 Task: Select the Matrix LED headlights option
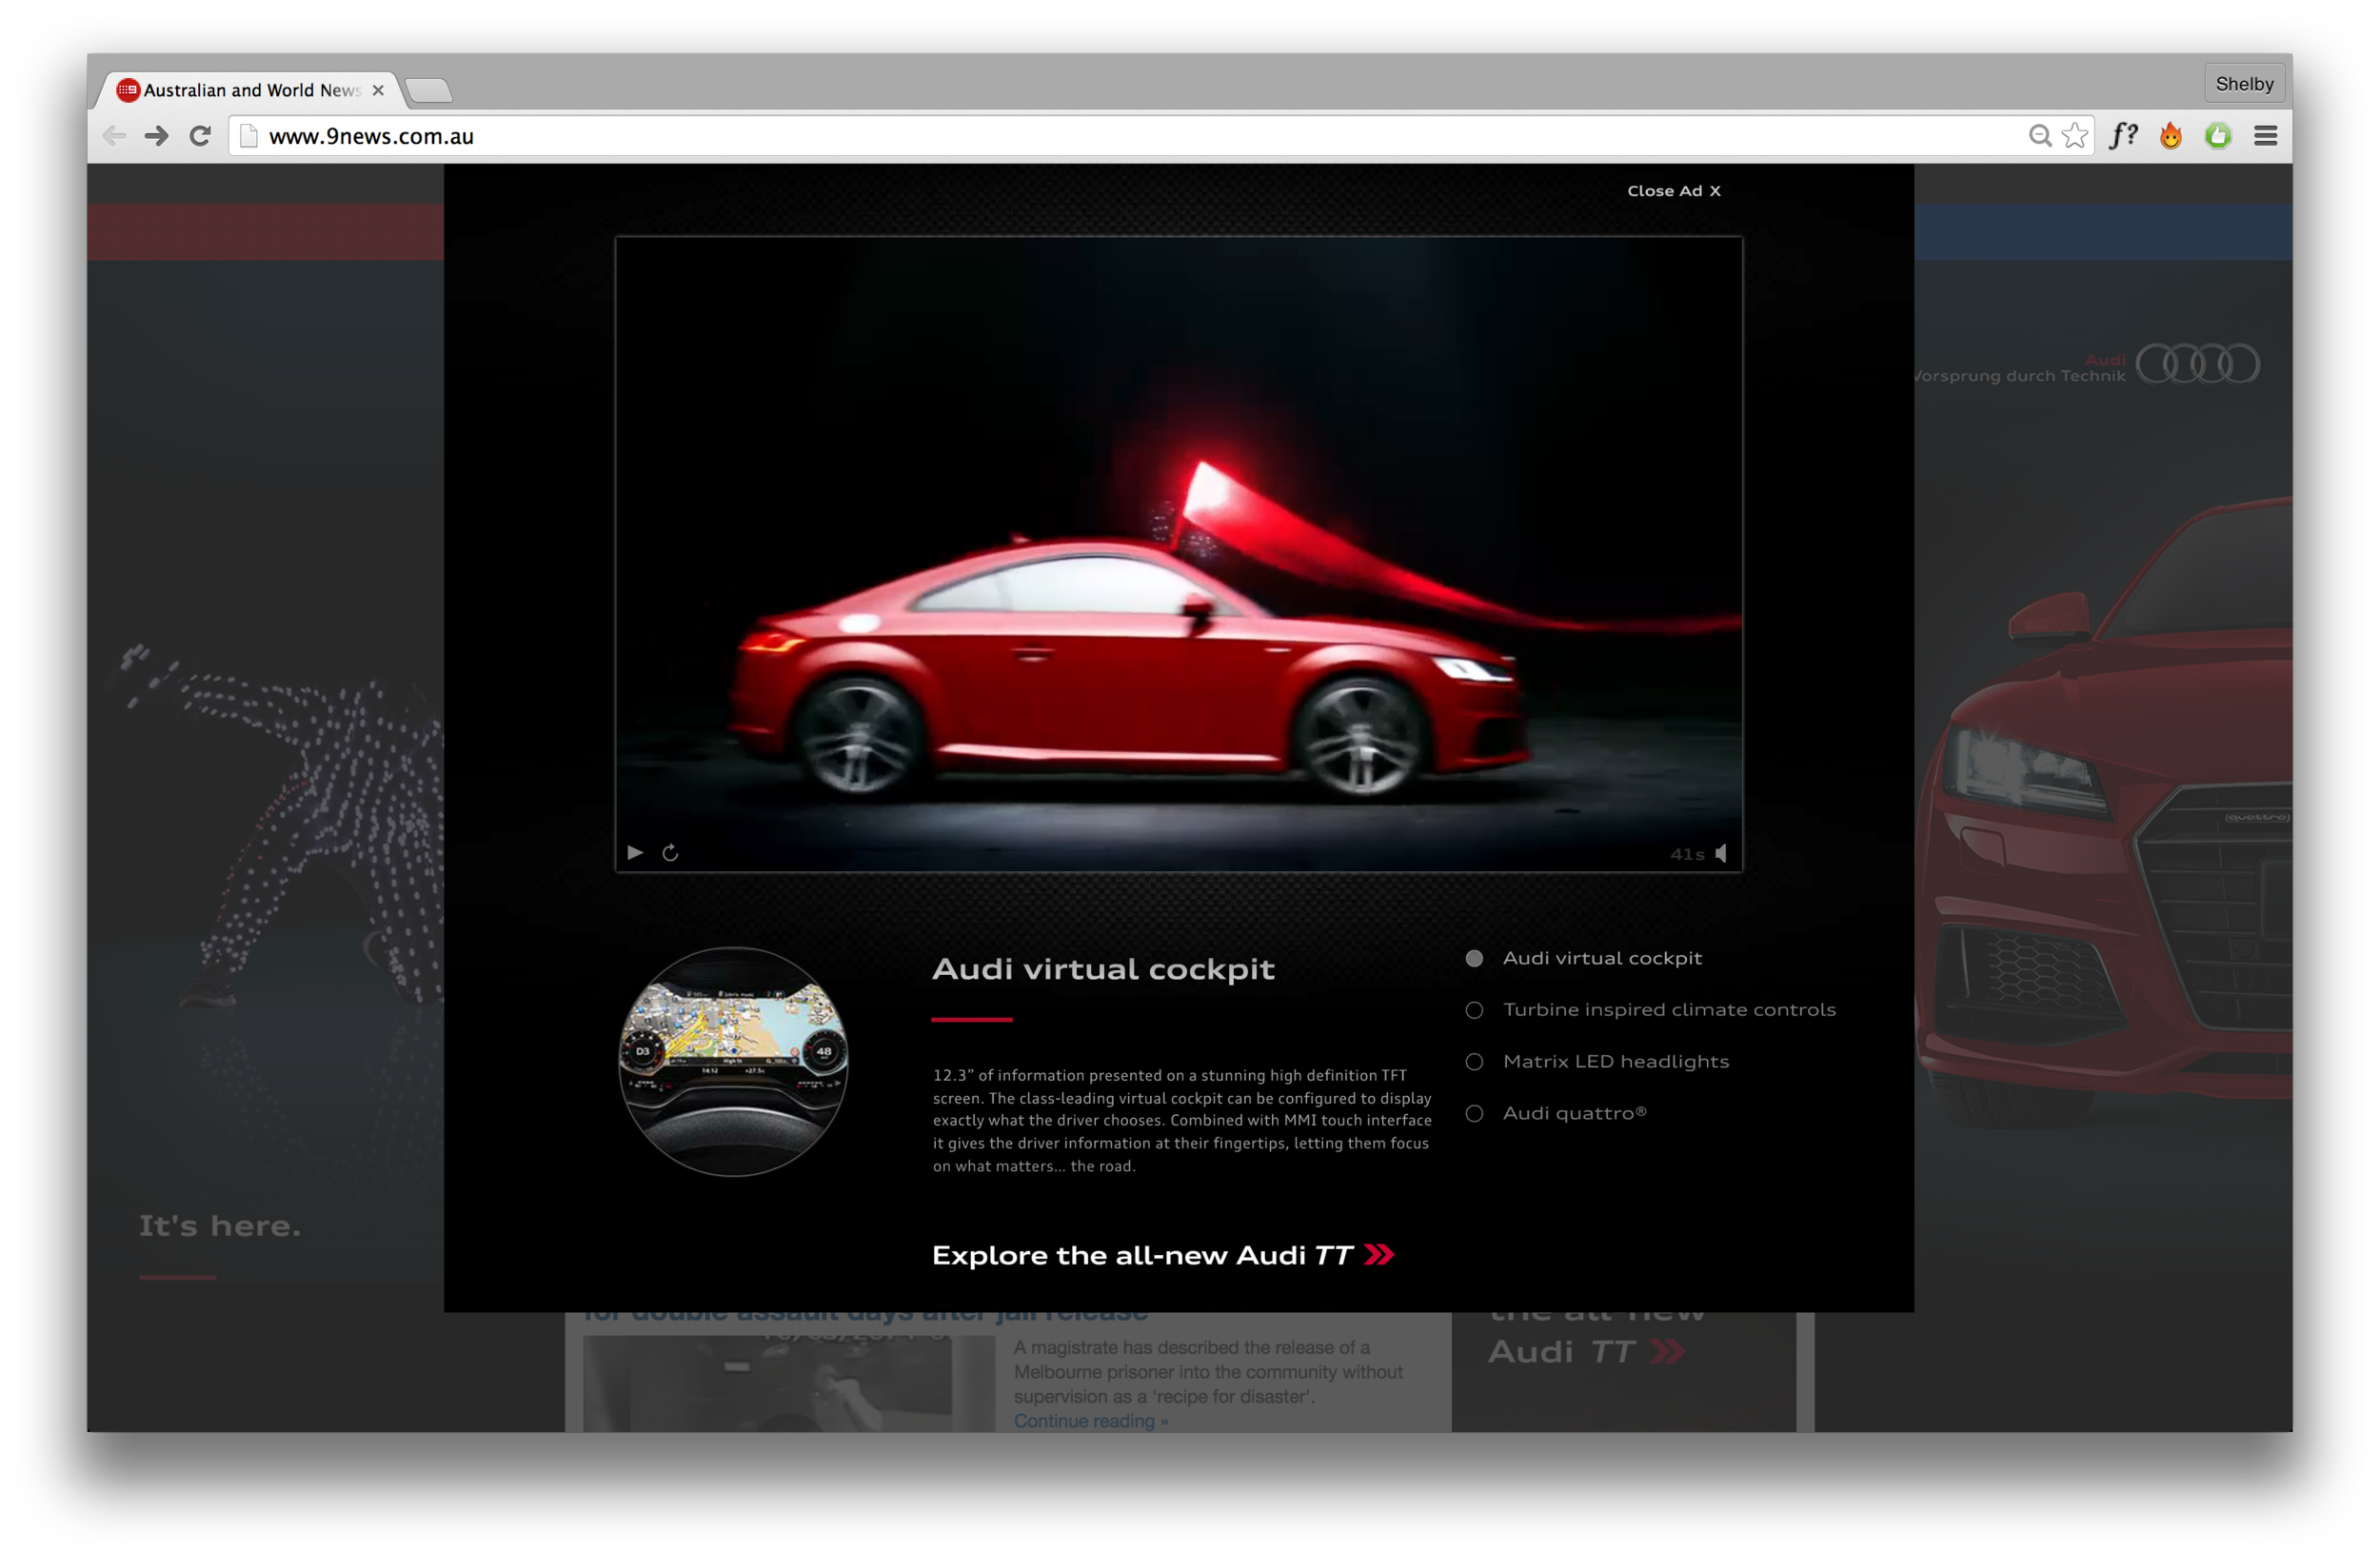click(1474, 1062)
